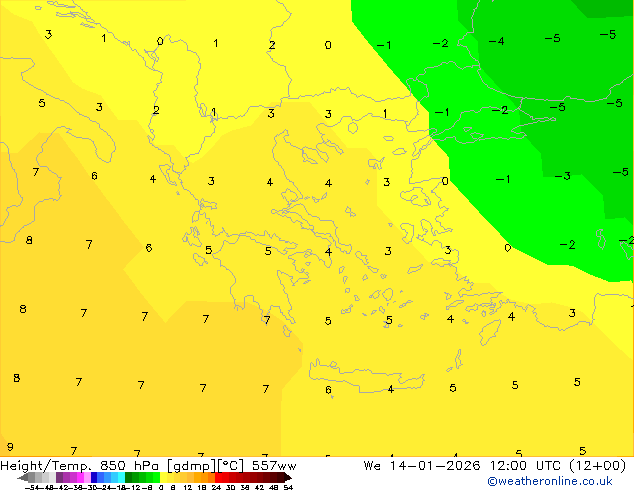Select the We 14-01-2026 12:00 UTC timestamp

click(x=495, y=466)
